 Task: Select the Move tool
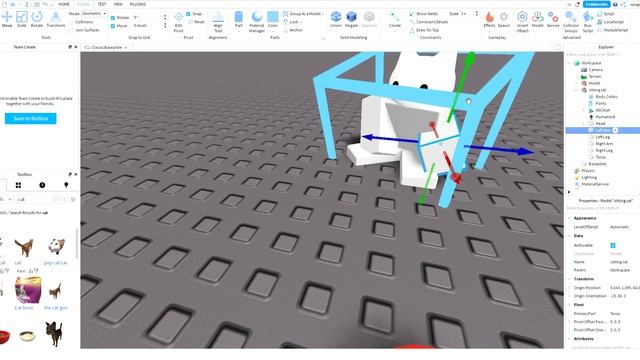coord(7,20)
